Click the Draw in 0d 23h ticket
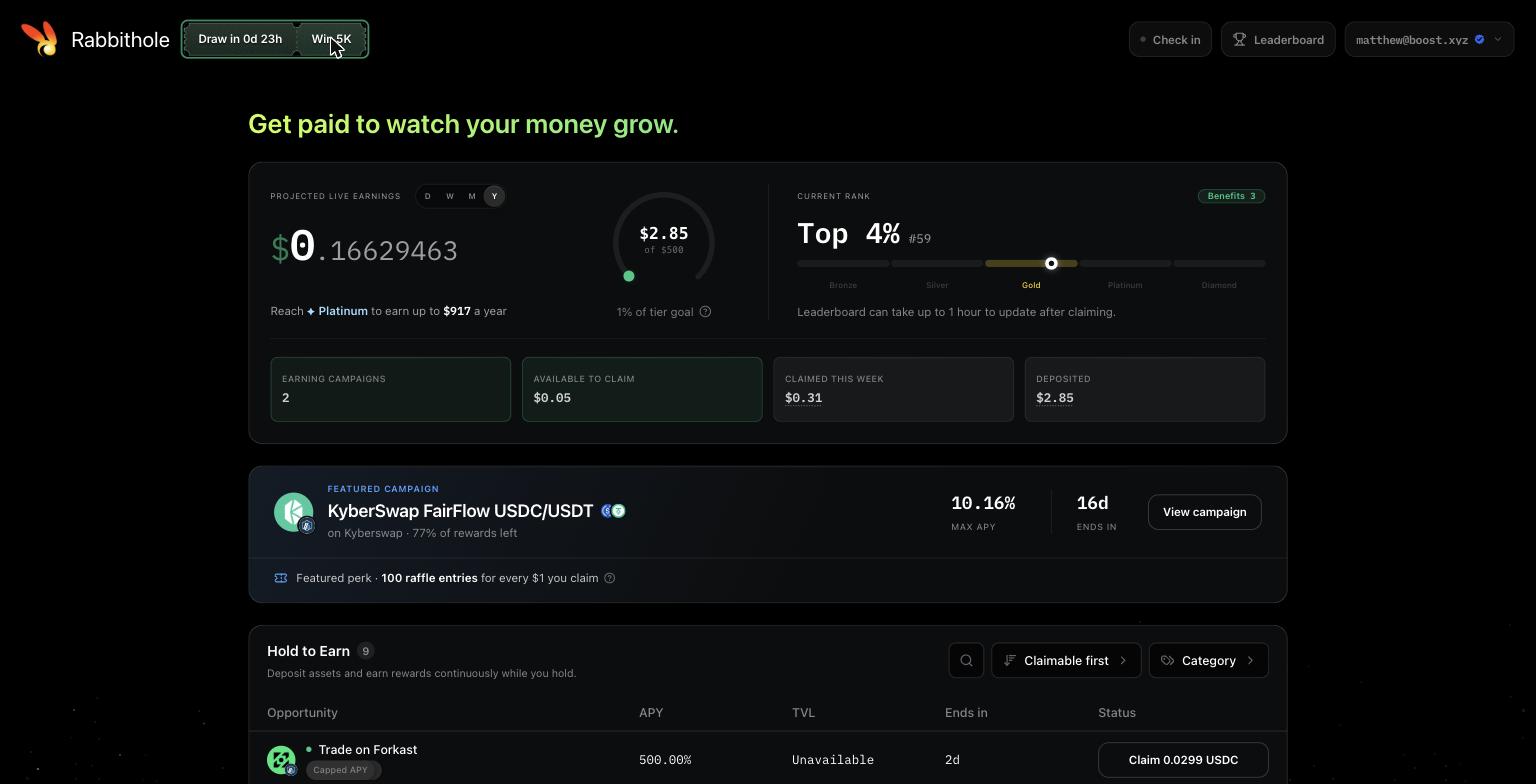 (x=240, y=39)
